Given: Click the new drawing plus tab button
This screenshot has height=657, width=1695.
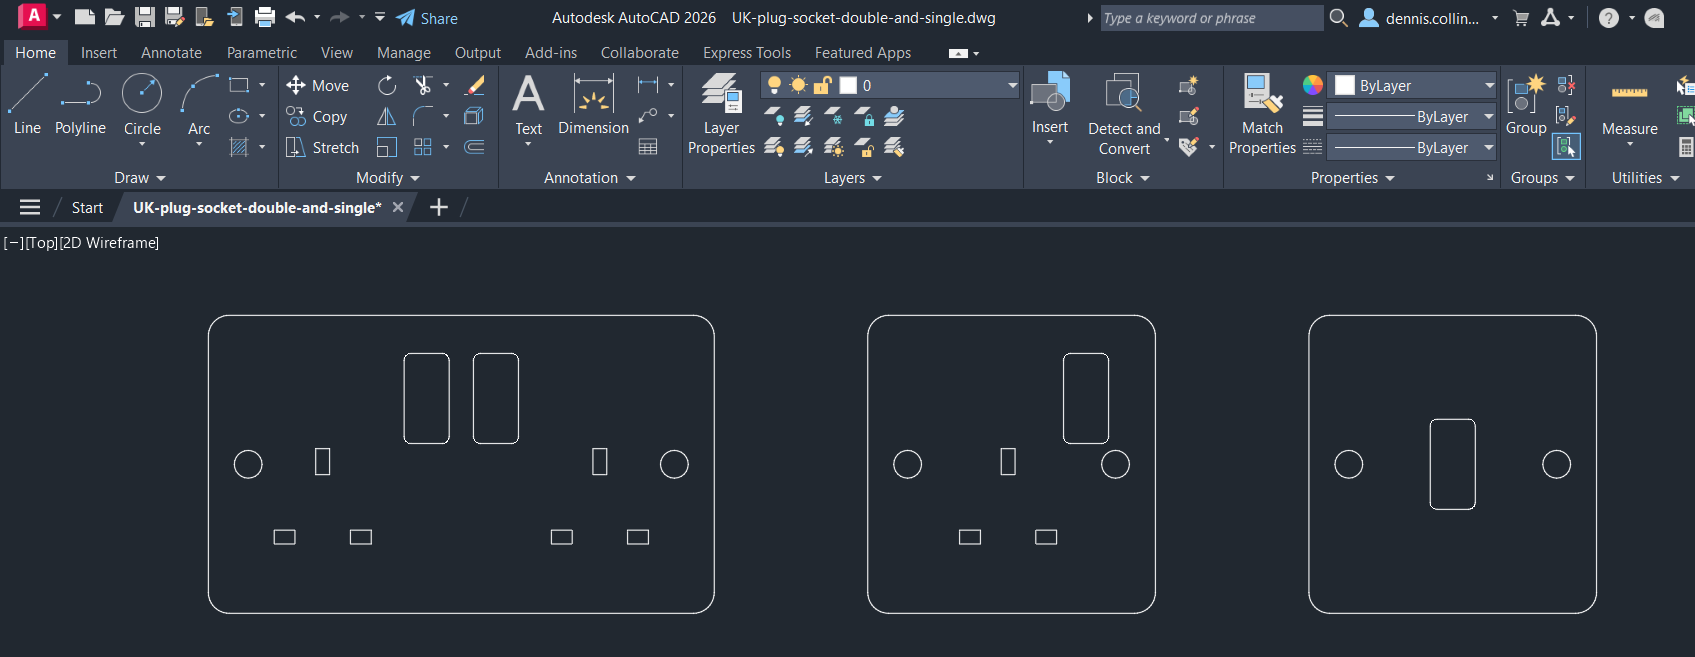Looking at the screenshot, I should [438, 207].
